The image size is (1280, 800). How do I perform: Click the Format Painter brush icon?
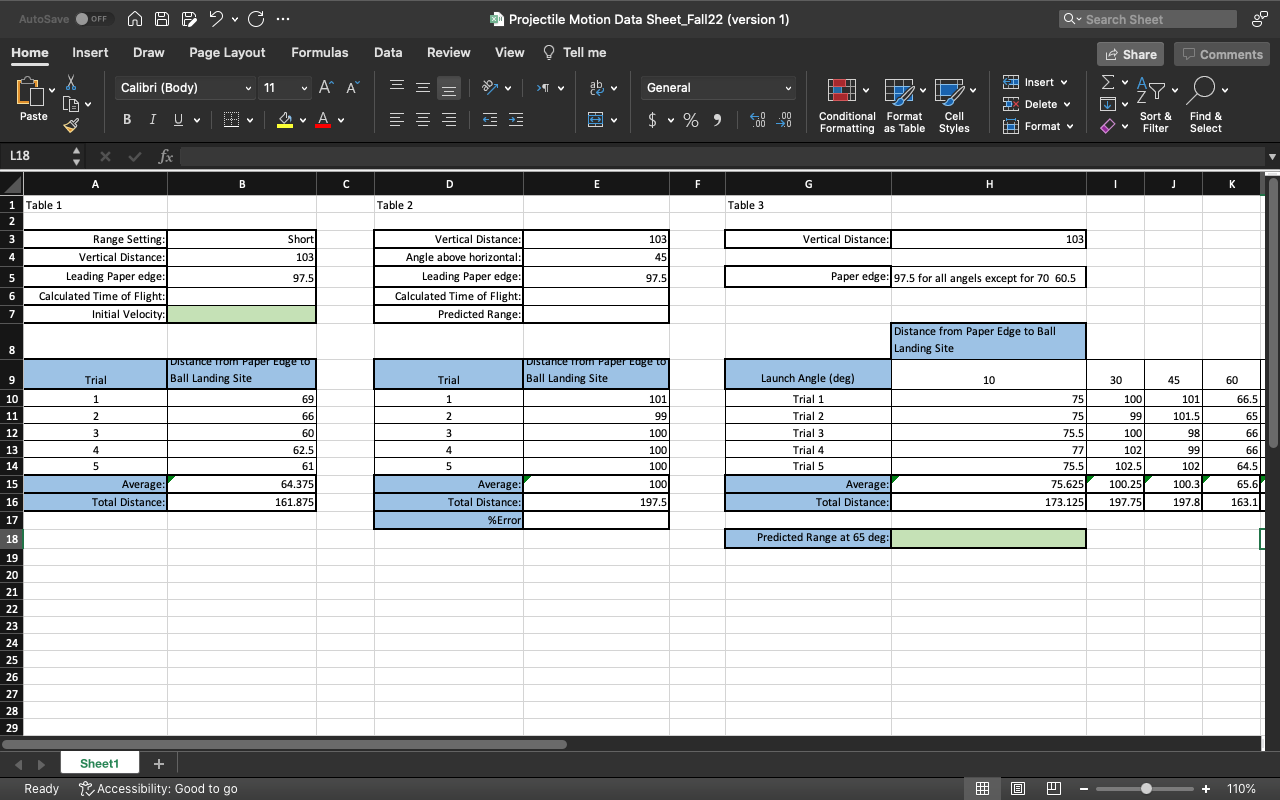pos(71,126)
